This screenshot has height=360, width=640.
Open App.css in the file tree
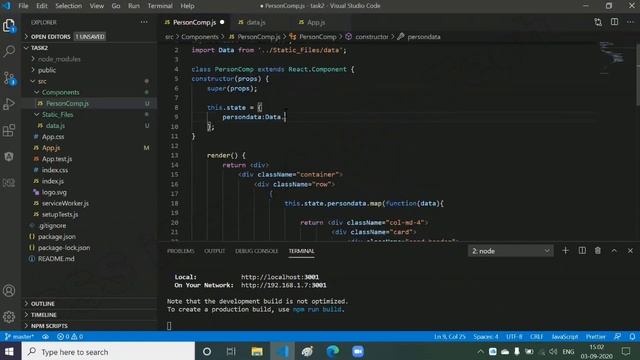(53, 137)
